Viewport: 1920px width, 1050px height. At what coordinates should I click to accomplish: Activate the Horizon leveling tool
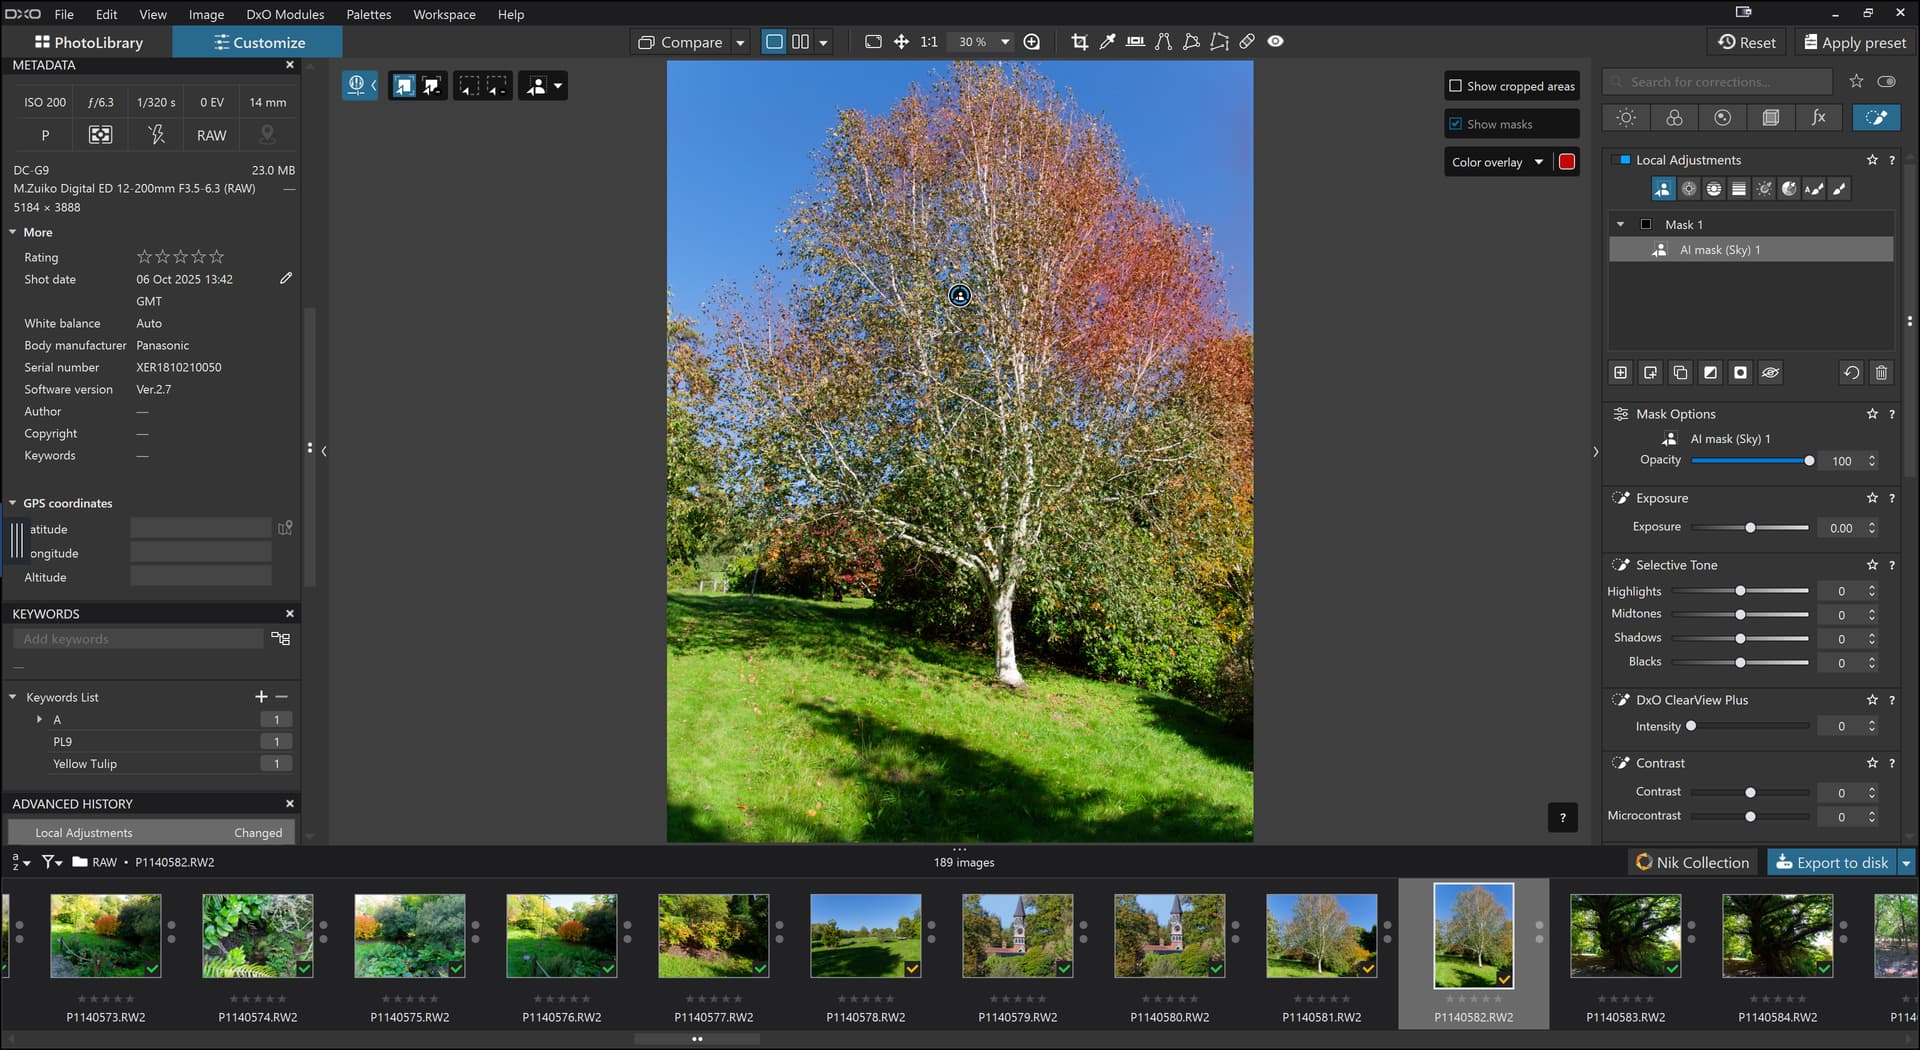(x=1135, y=42)
